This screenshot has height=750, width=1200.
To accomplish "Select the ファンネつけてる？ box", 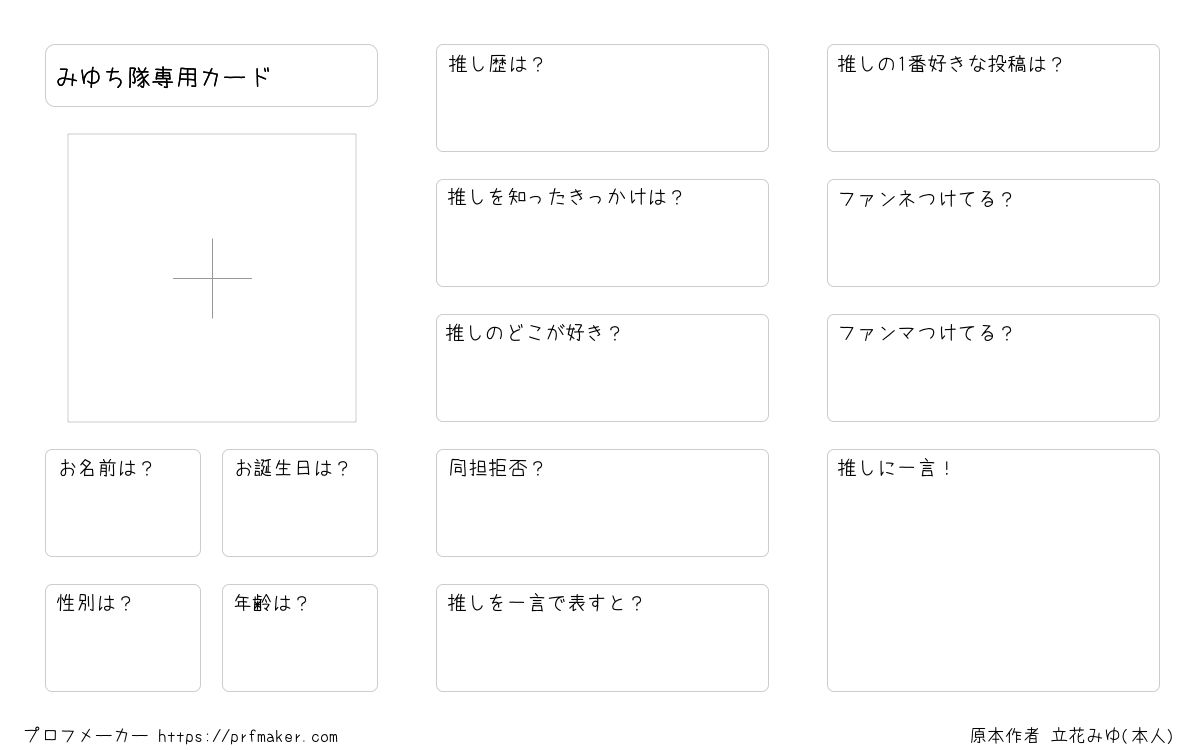I will (993, 233).
